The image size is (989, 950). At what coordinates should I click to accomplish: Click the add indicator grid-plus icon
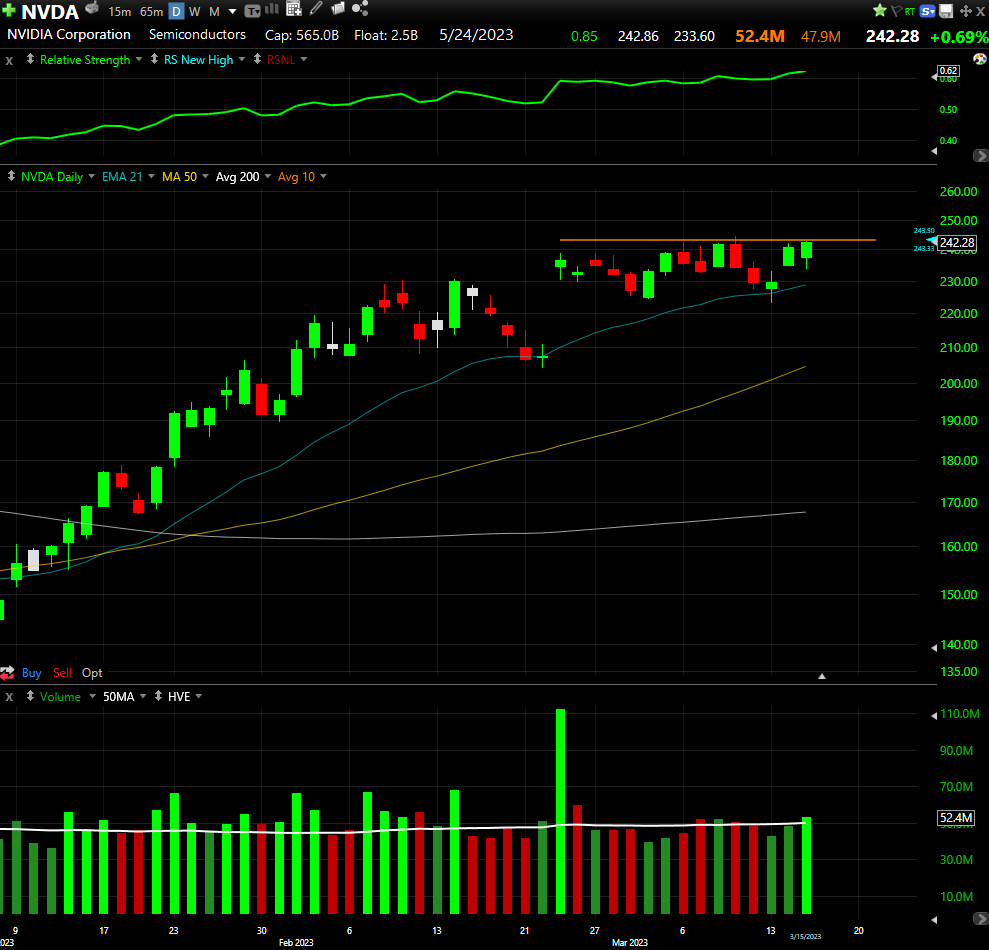293,8
